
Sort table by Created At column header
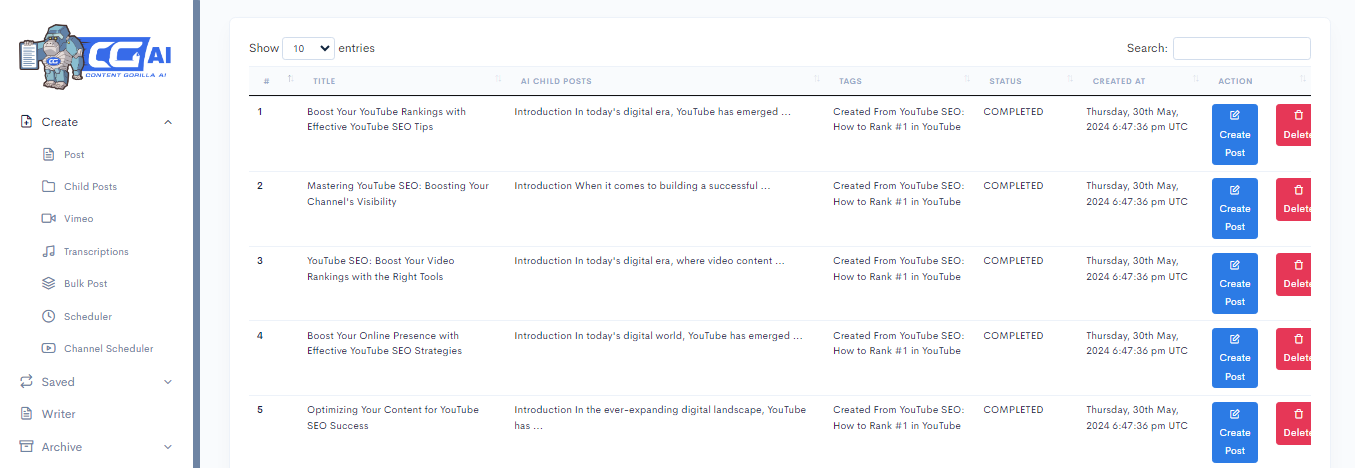tap(1141, 81)
